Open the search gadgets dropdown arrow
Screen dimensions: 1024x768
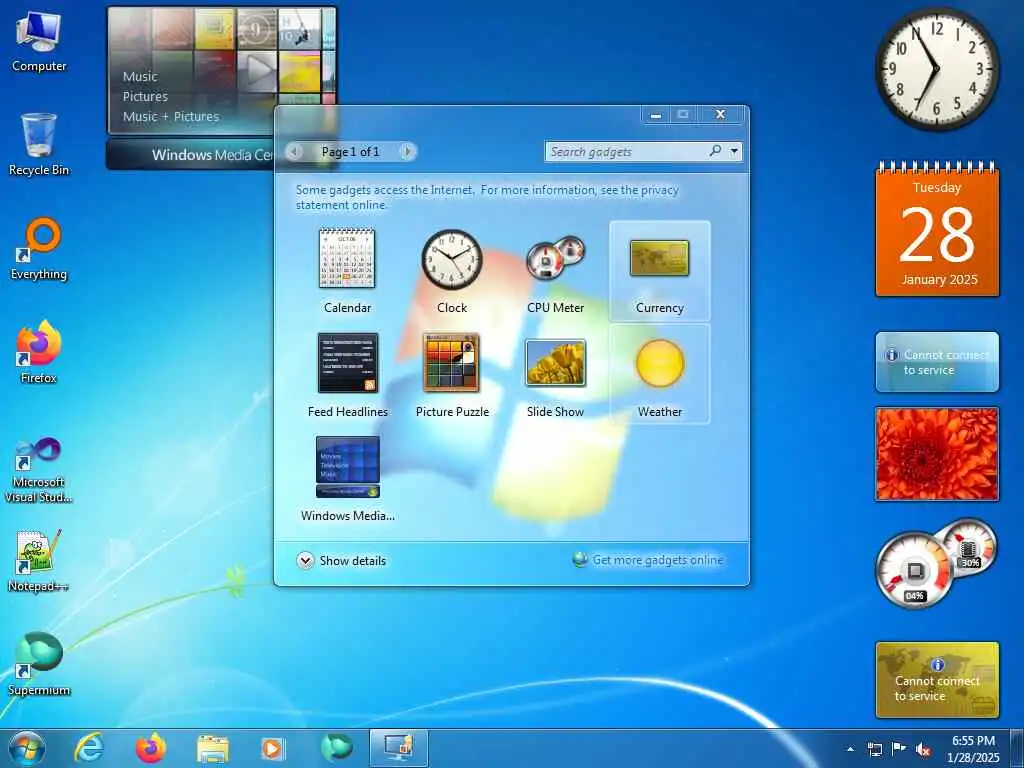tap(734, 152)
